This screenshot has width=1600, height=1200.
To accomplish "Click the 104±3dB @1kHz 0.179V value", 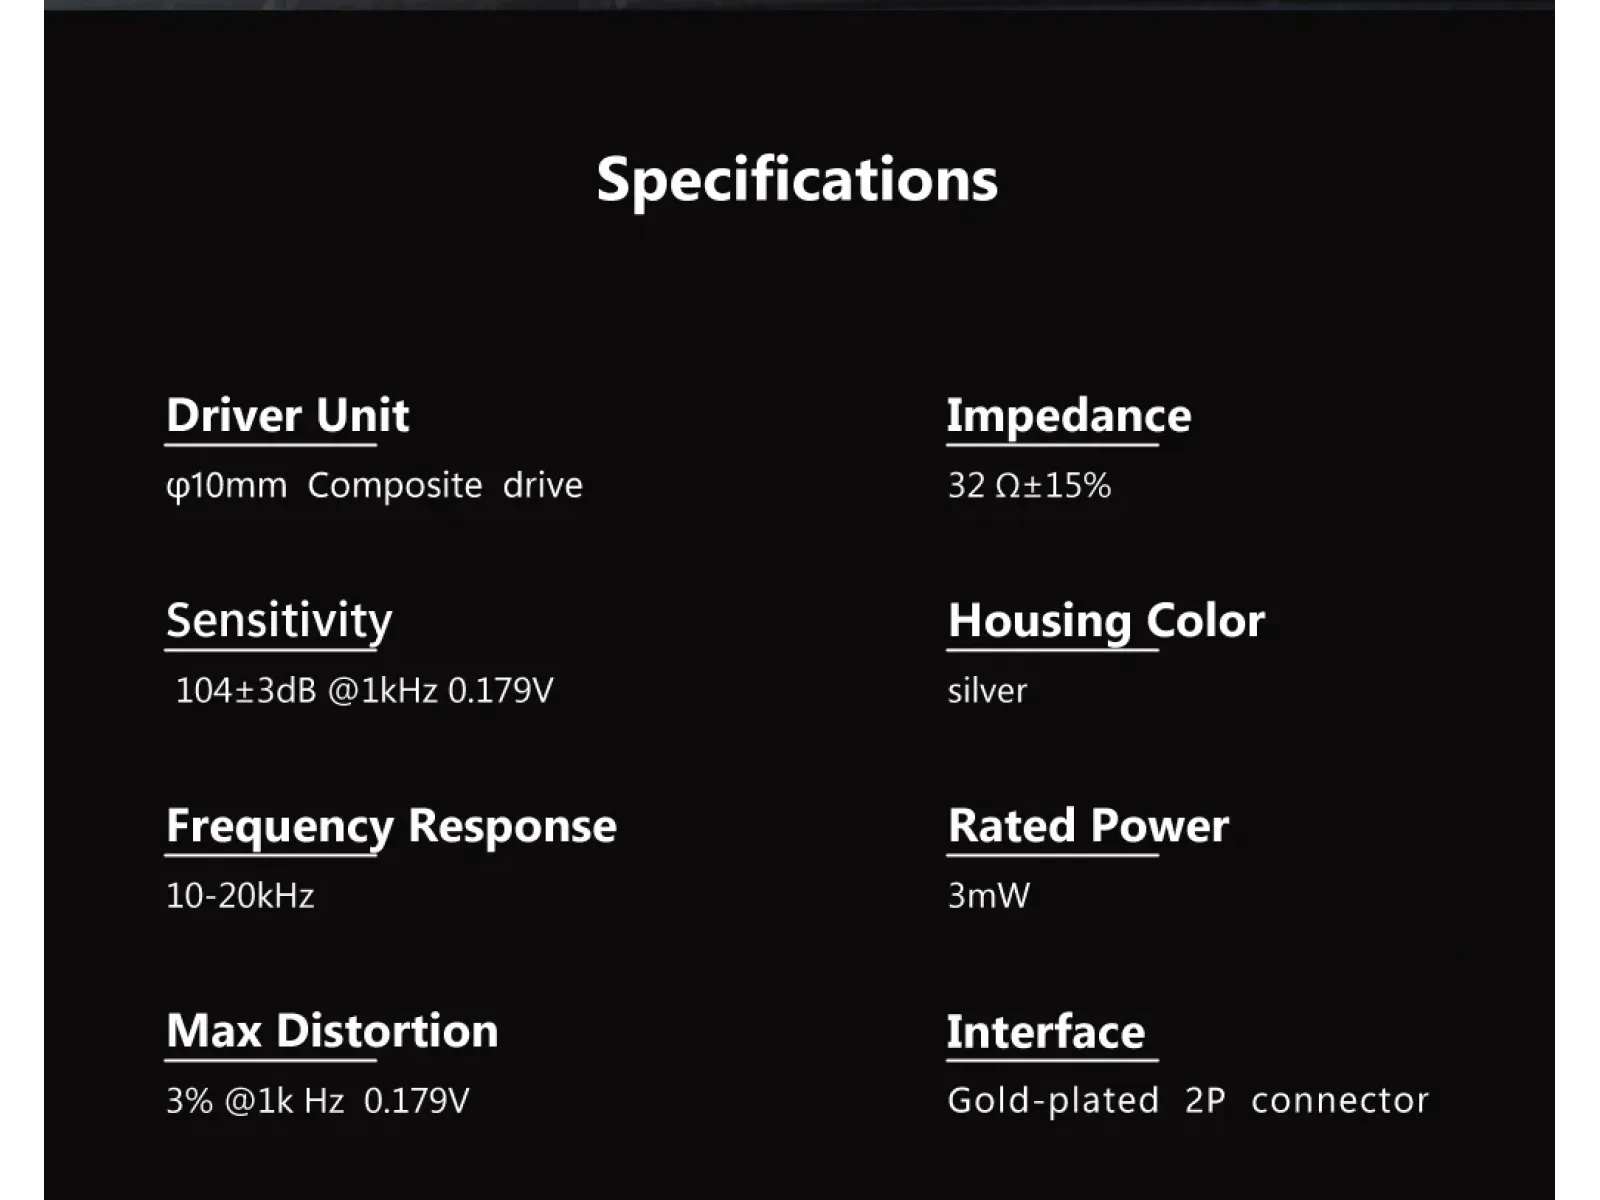I will (364, 691).
